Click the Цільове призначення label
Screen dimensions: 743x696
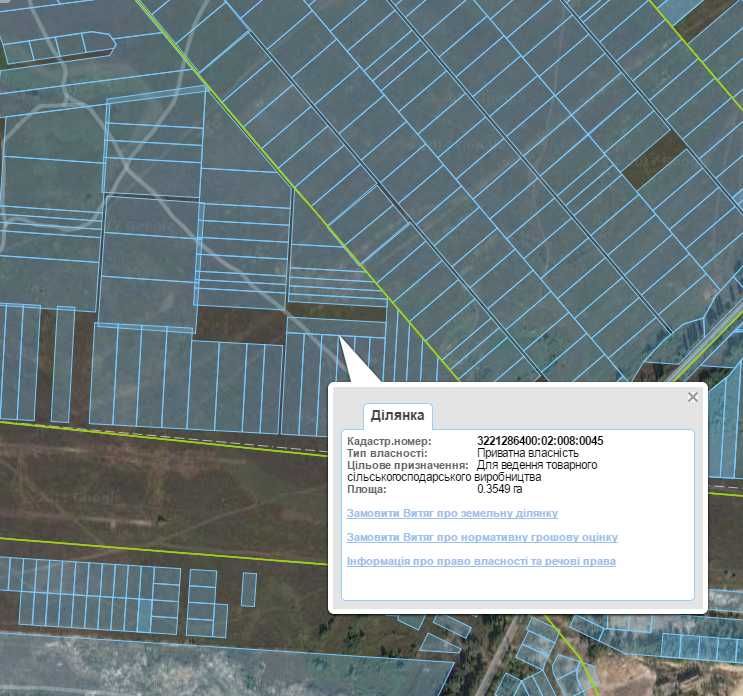click(408, 465)
